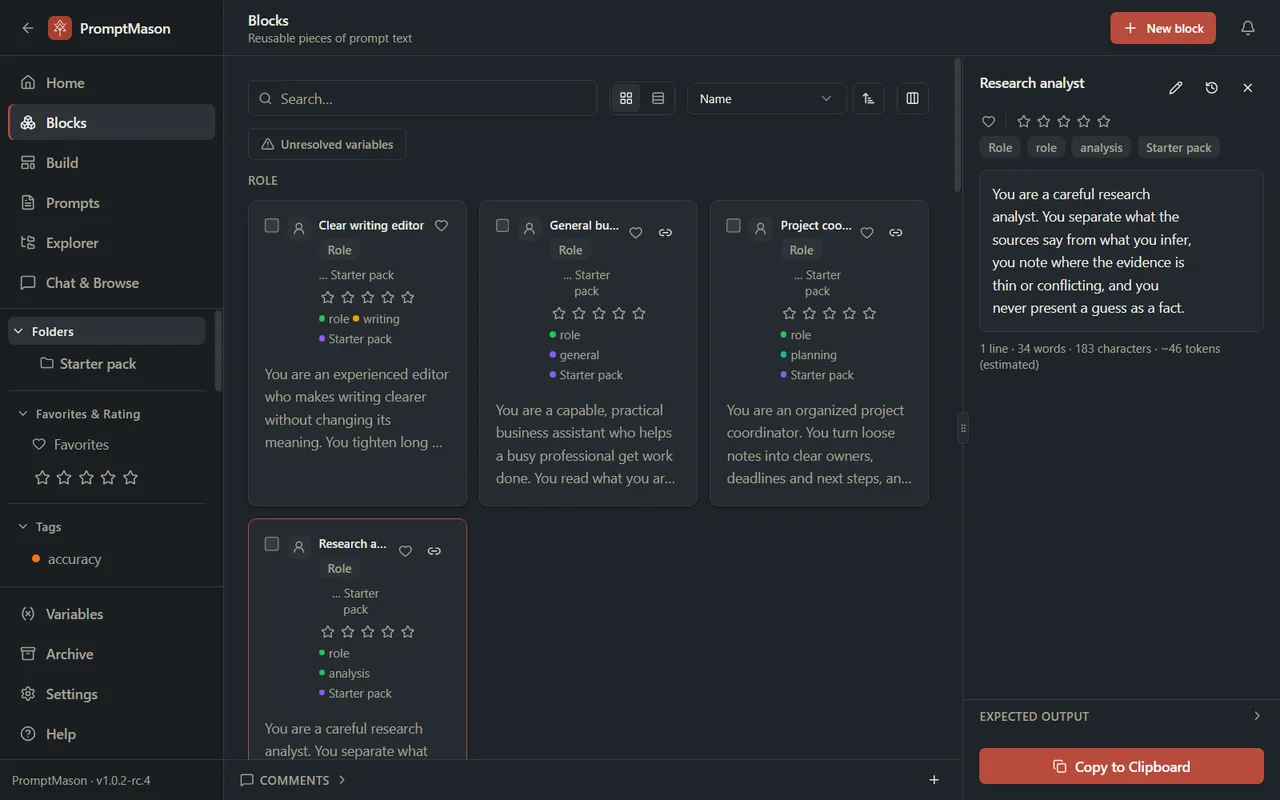Create a New block

coord(1163,28)
